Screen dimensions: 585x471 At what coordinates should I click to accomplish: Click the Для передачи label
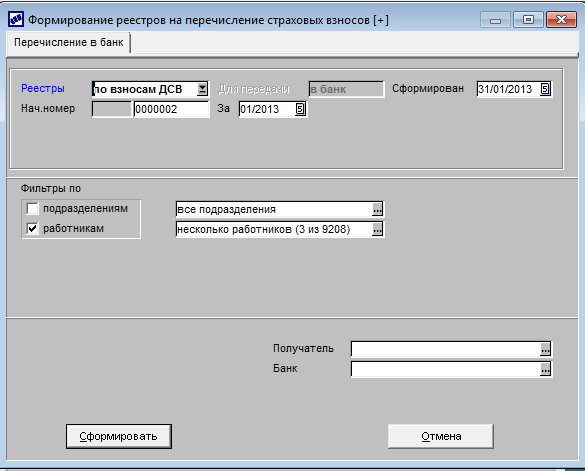coord(254,89)
